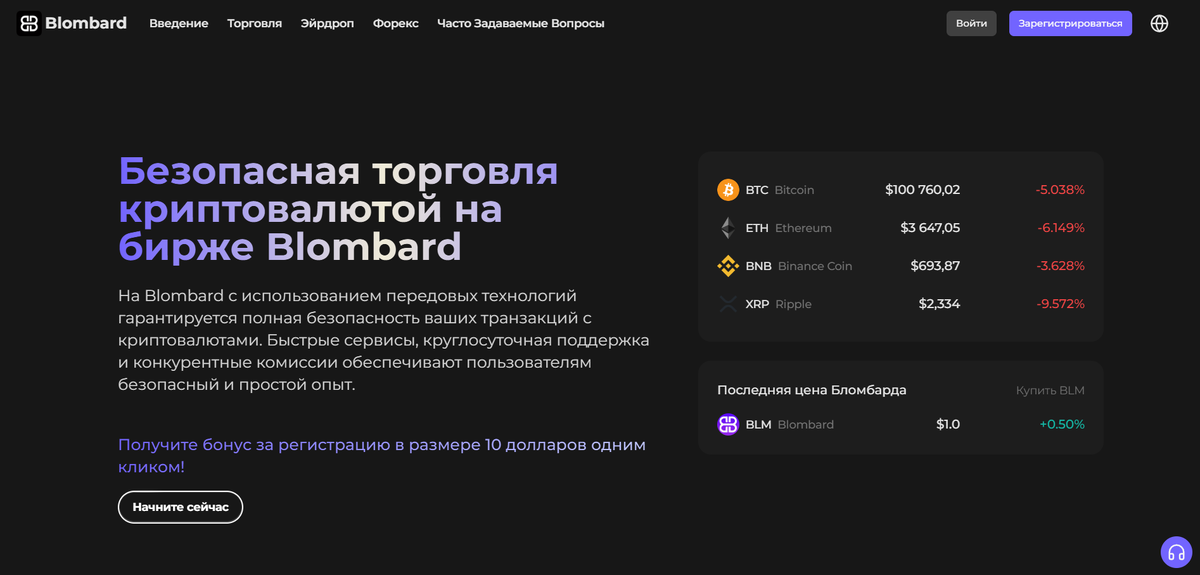Select the -9.572% change value
The height and width of the screenshot is (575, 1200).
[x=1060, y=304]
